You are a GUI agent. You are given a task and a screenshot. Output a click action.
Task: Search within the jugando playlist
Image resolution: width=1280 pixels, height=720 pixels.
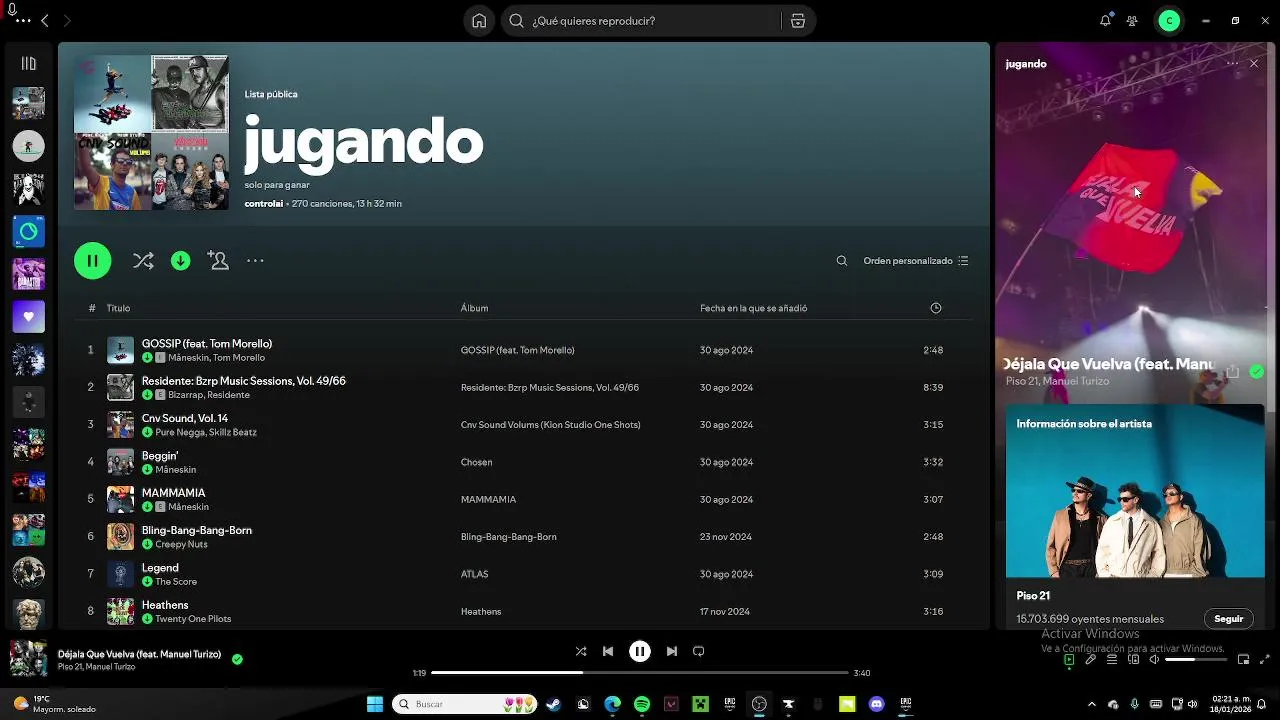(842, 261)
